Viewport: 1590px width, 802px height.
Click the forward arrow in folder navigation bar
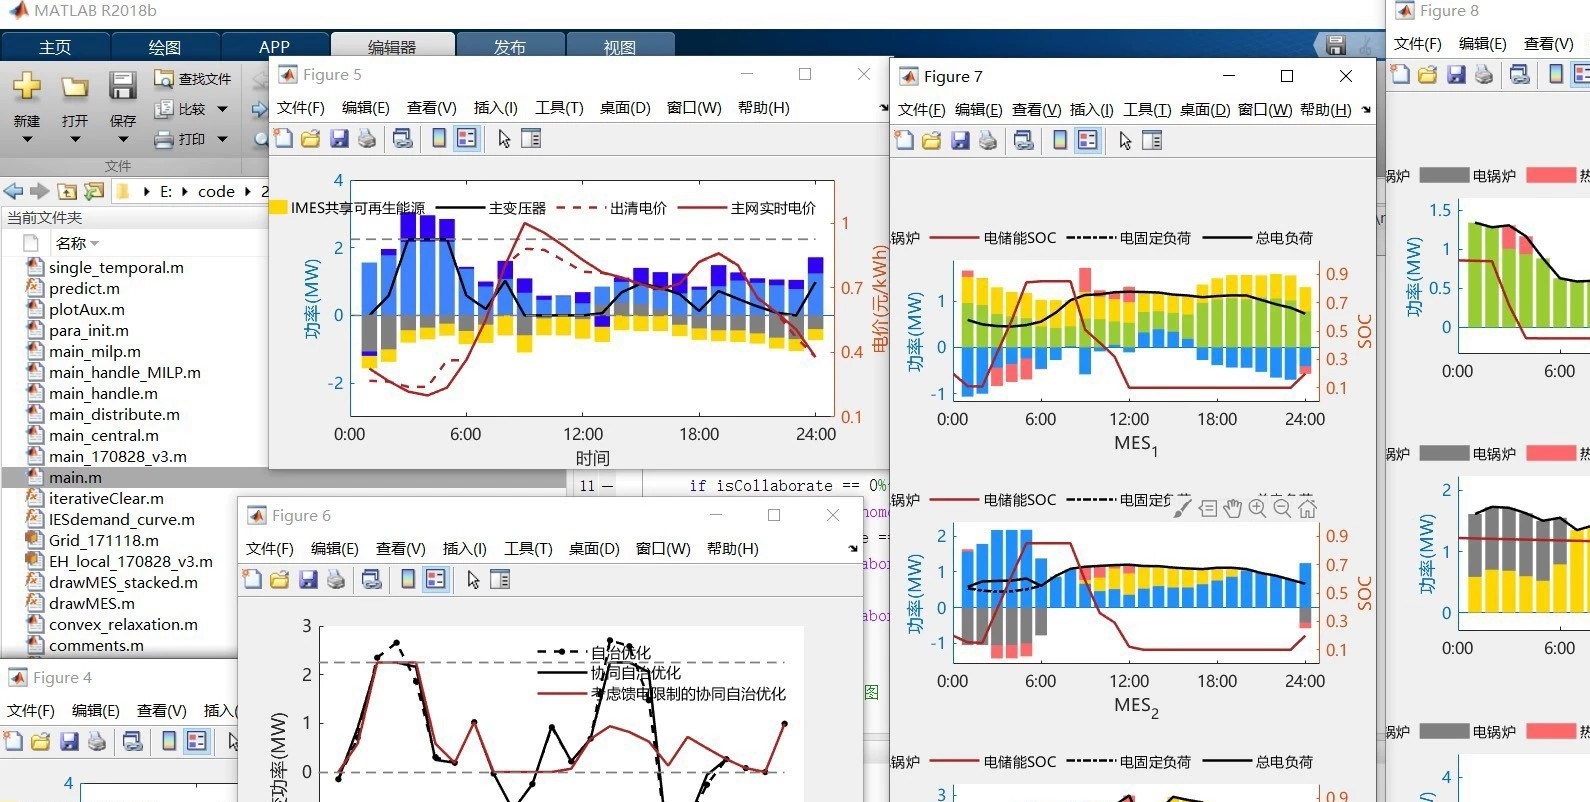point(39,191)
